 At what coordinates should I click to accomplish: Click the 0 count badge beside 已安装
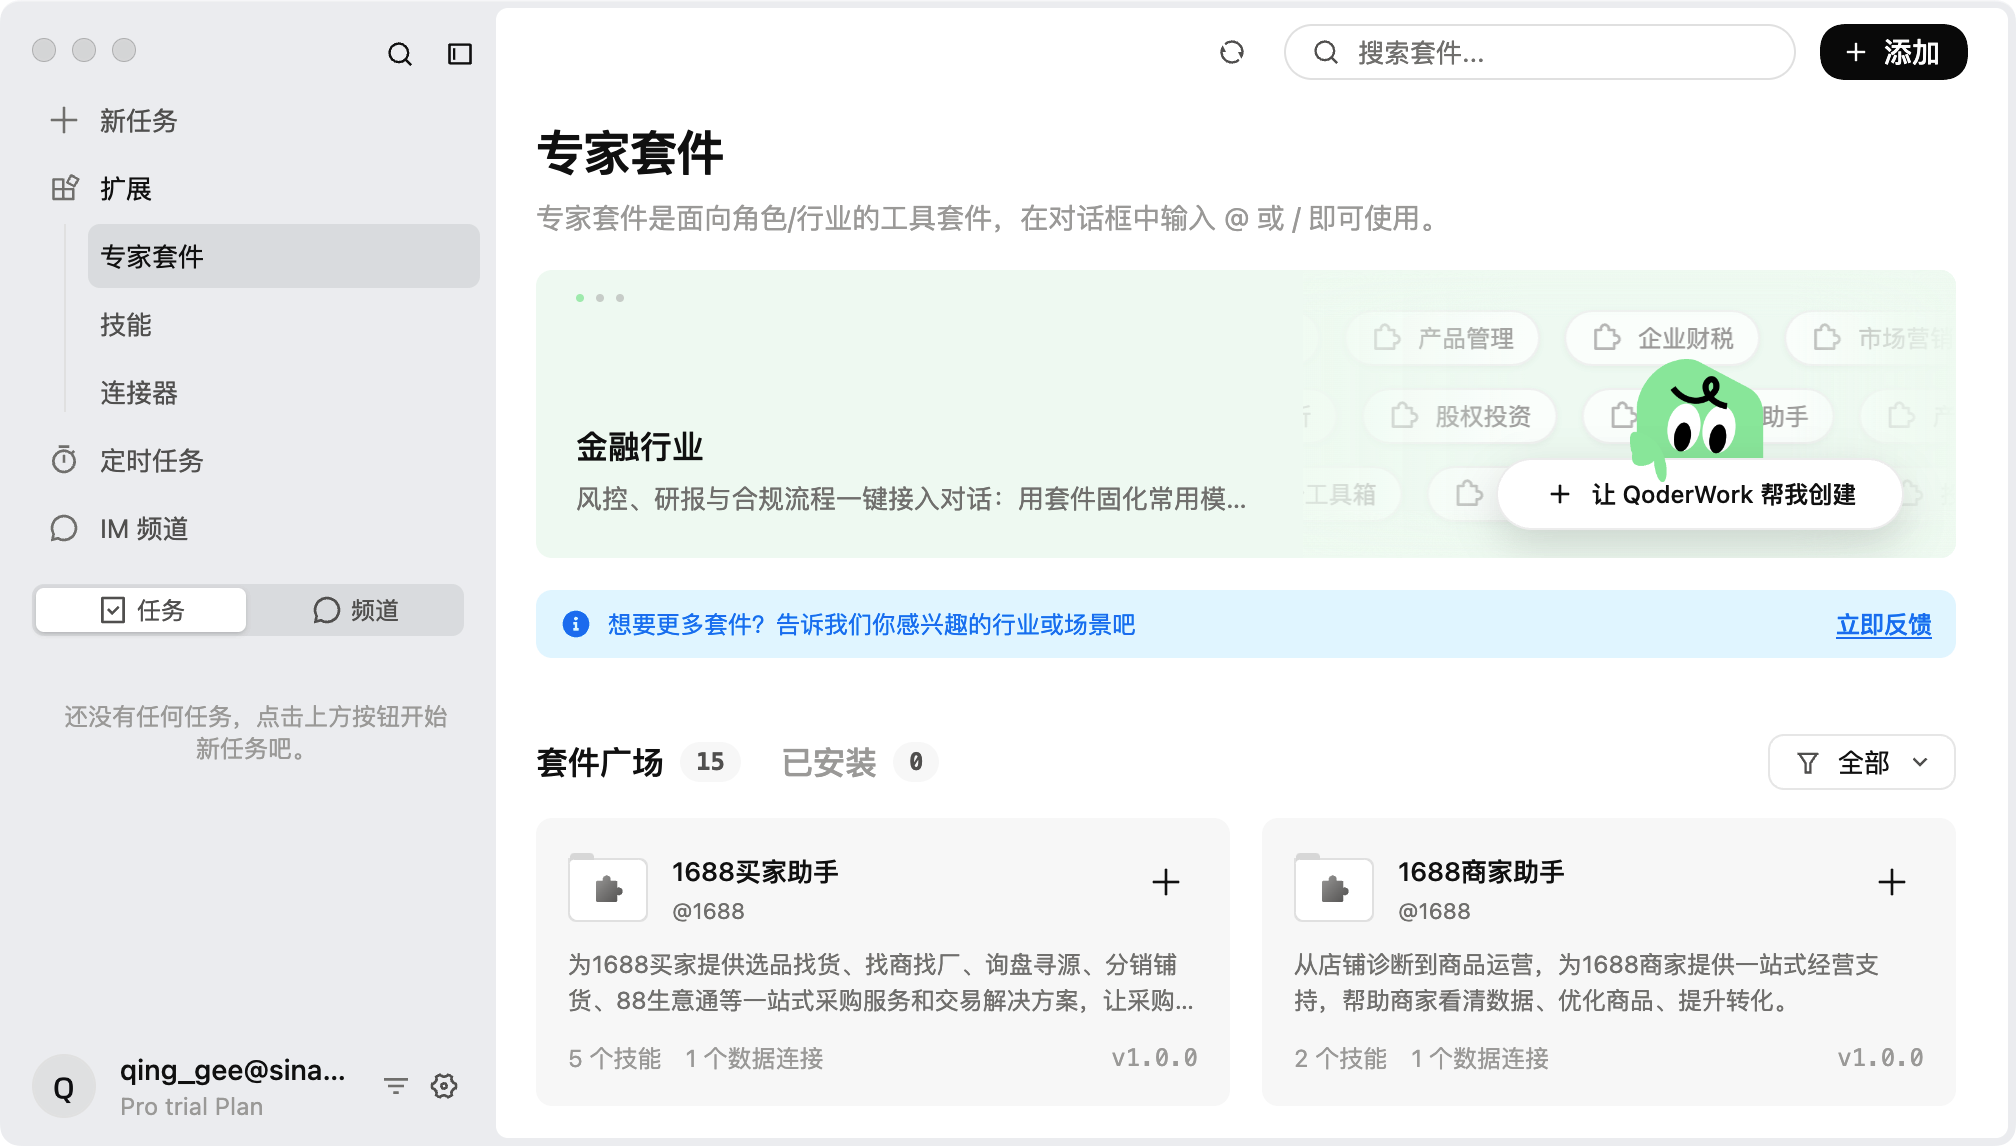pyautogui.click(x=916, y=762)
